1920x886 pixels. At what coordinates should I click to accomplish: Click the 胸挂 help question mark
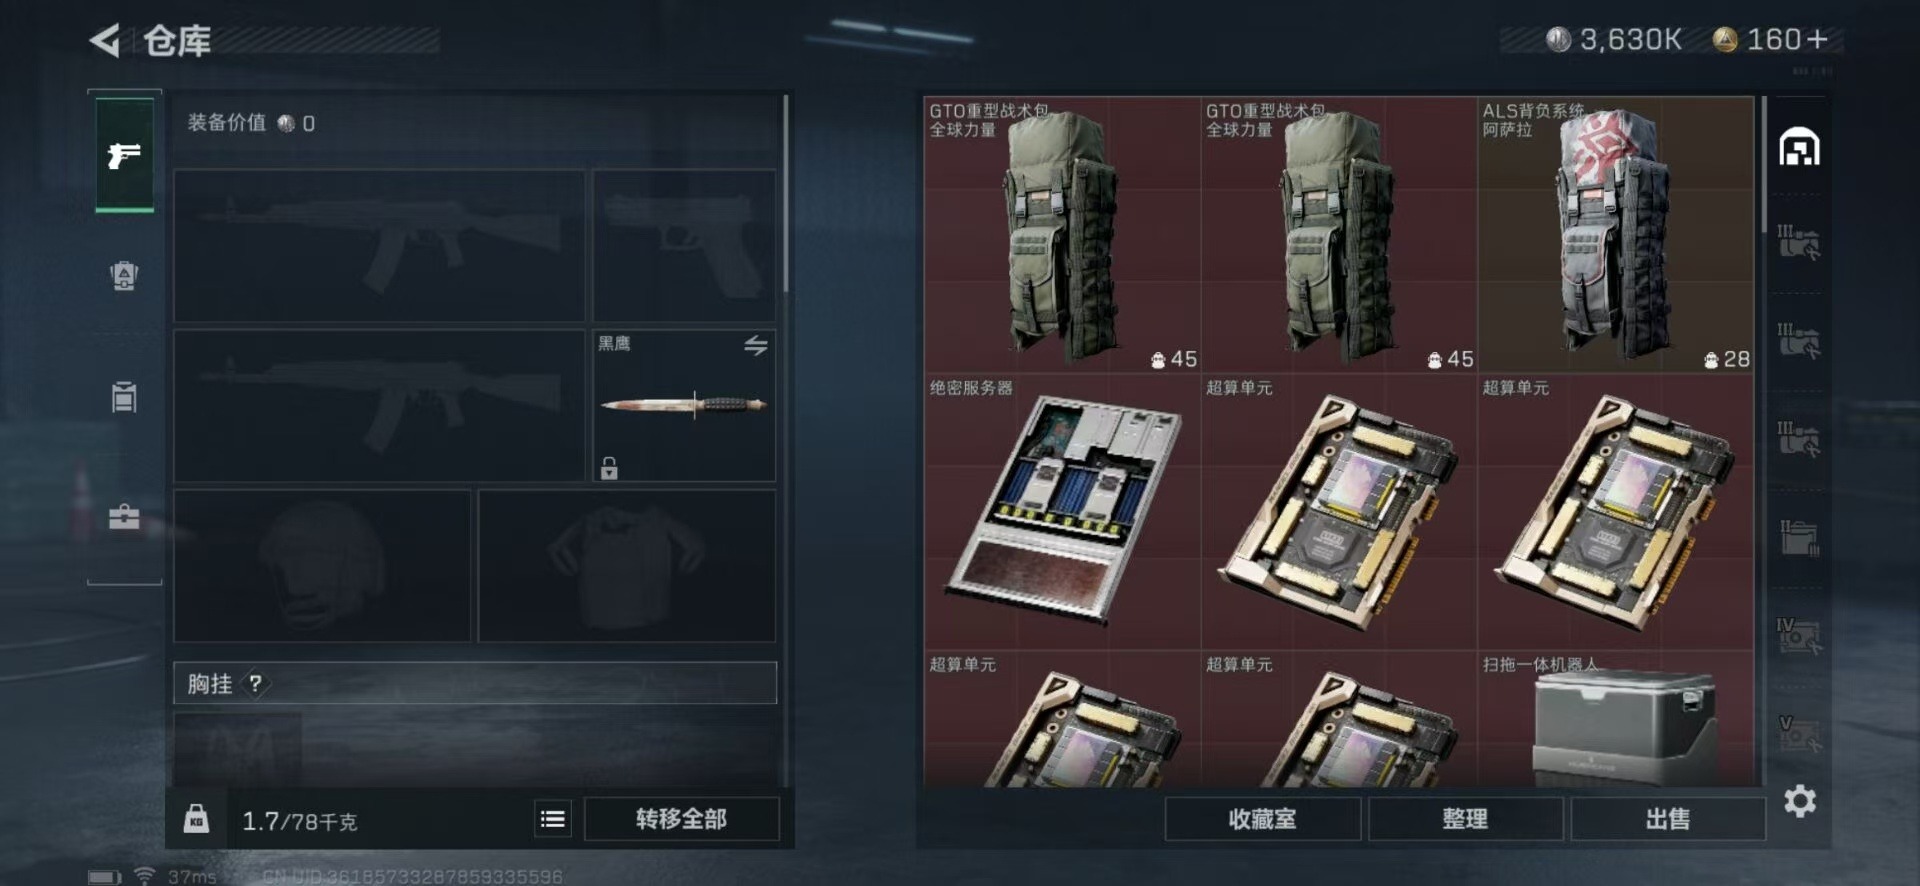[256, 684]
